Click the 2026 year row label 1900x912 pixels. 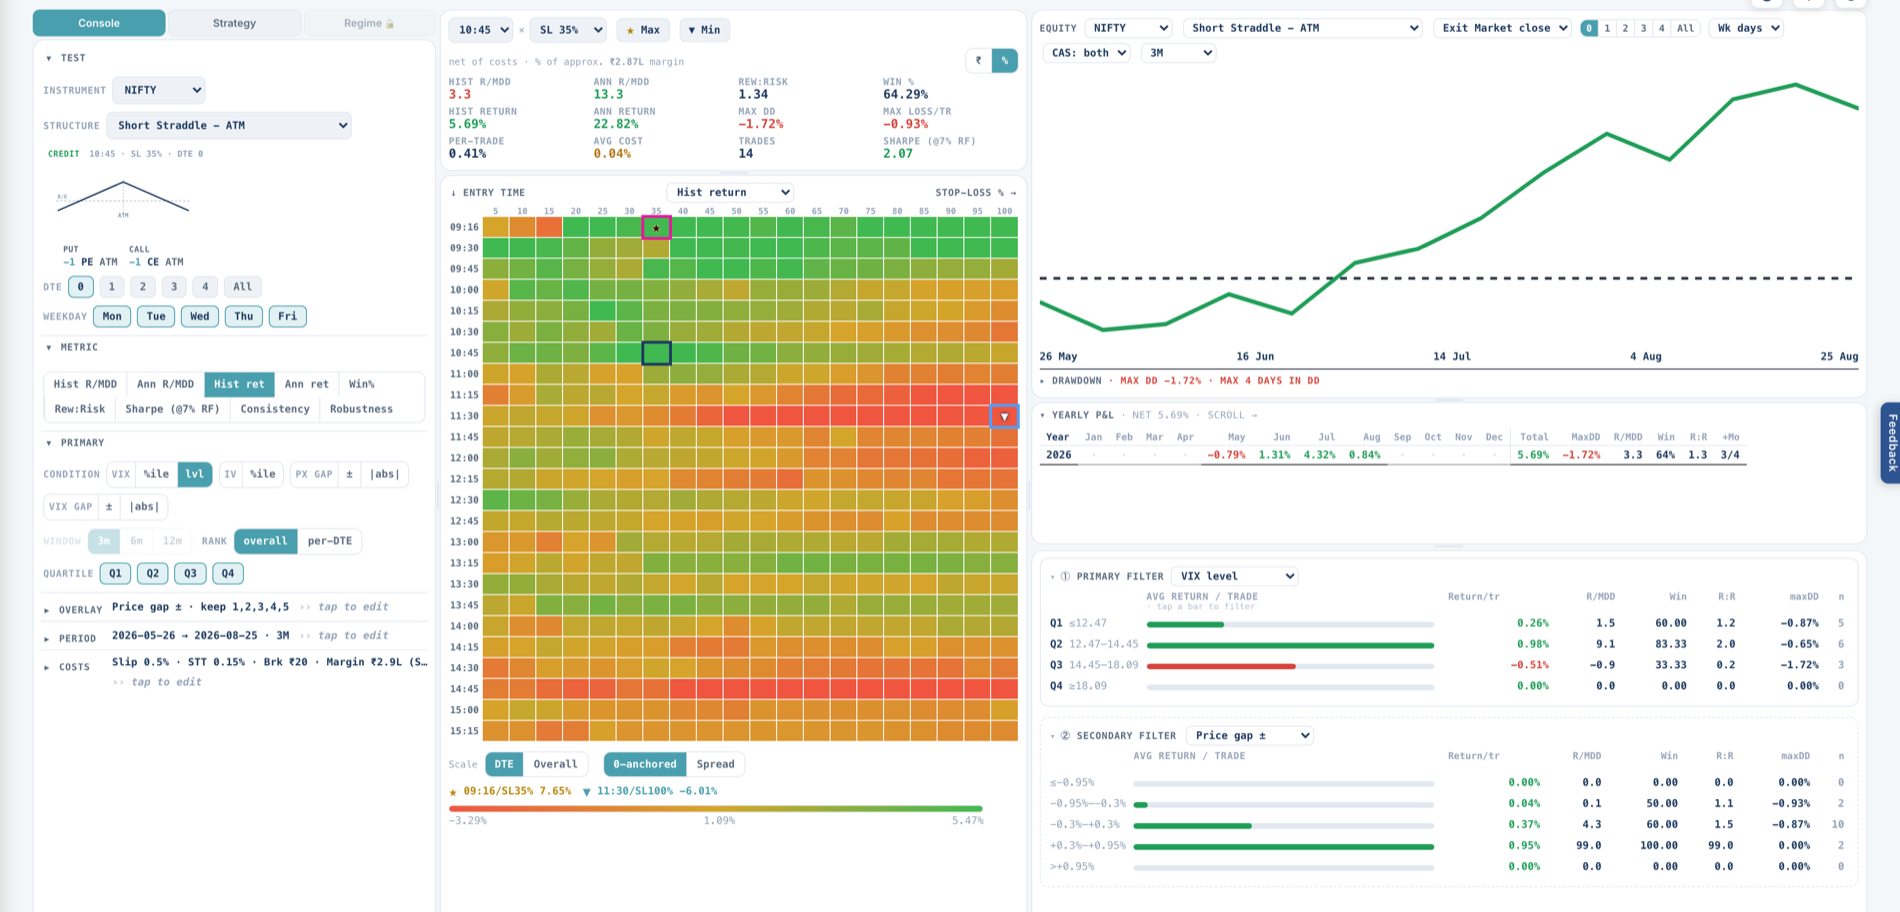pos(1059,455)
